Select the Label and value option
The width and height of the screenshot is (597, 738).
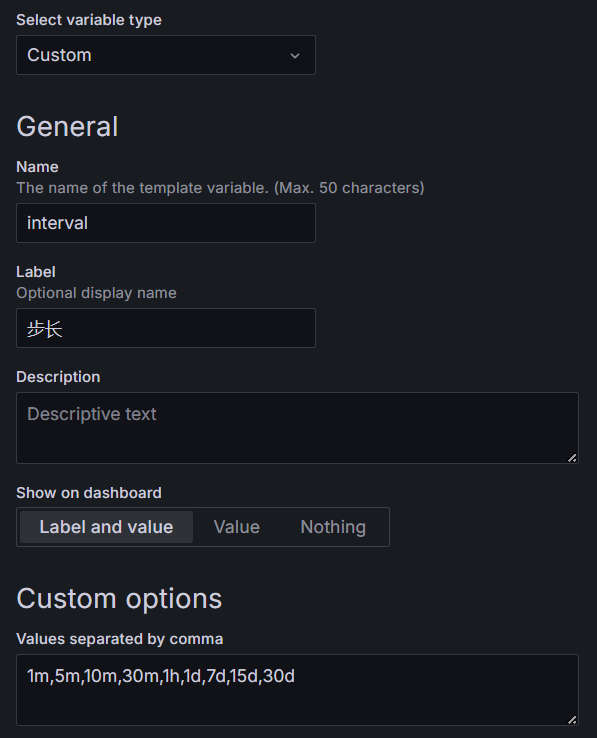tap(106, 527)
